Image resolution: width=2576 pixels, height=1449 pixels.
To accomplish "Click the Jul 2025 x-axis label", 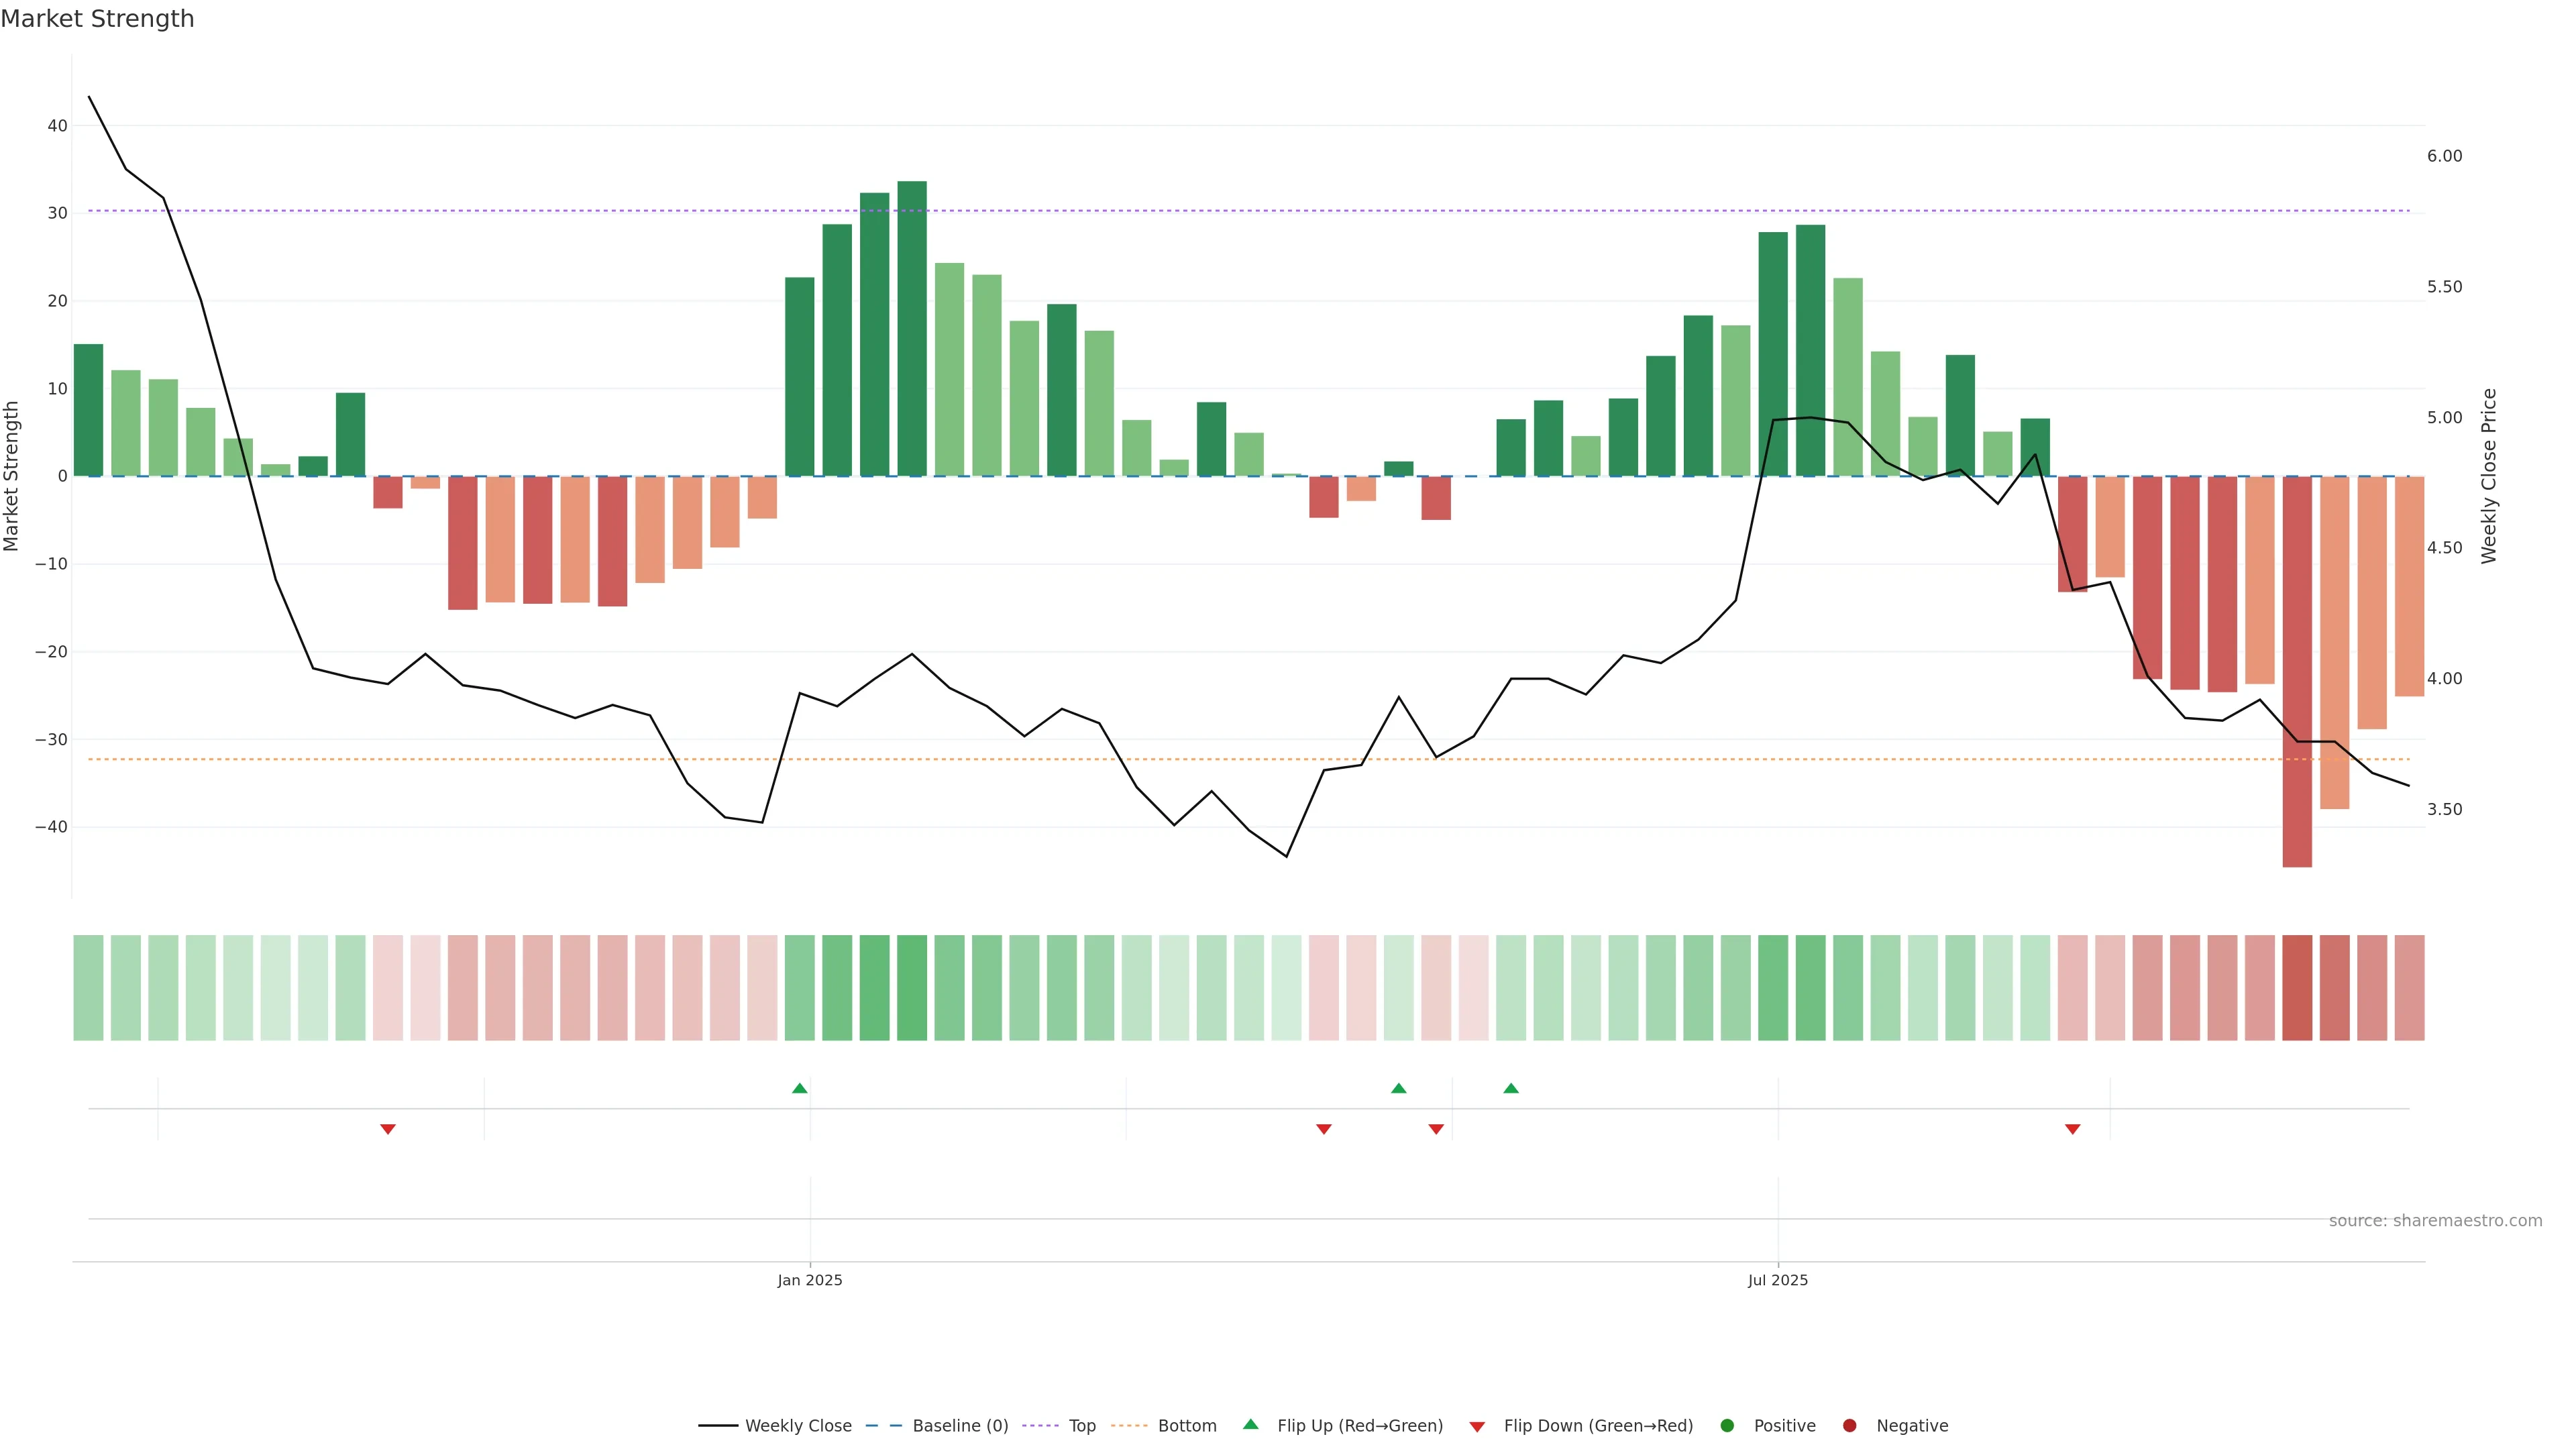I will 1777,1280.
